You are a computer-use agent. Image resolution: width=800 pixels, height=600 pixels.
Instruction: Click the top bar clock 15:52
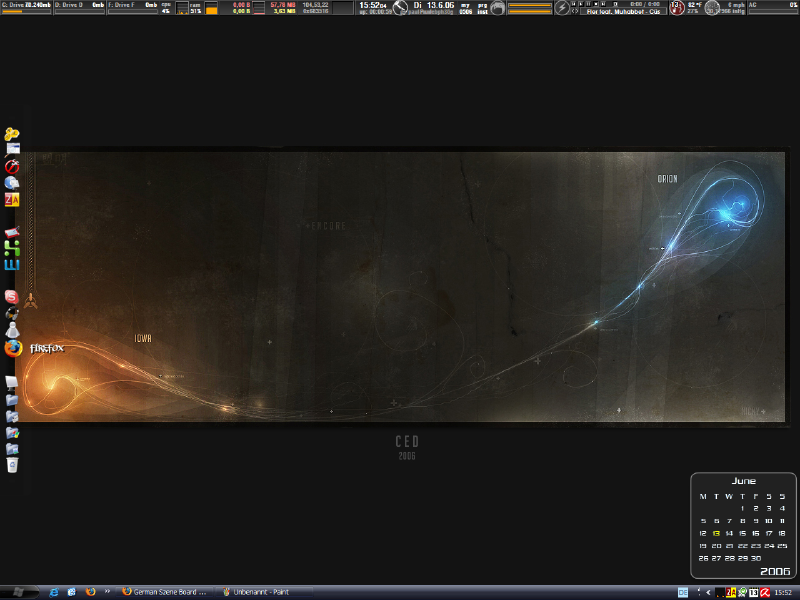pyautogui.click(x=373, y=5)
